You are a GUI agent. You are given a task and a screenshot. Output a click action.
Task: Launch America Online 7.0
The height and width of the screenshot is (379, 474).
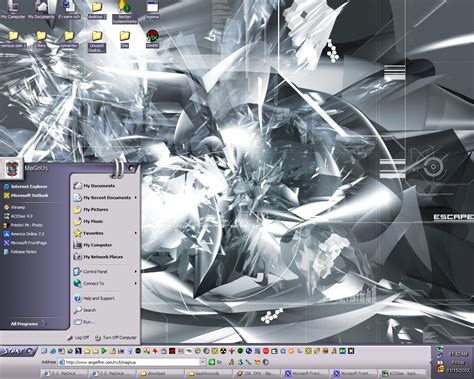(24, 234)
